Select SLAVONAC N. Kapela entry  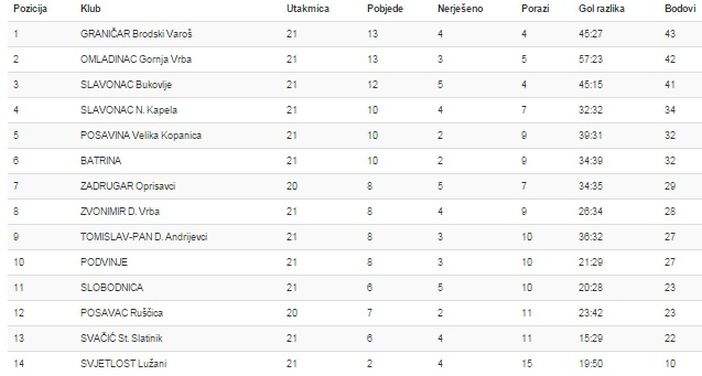(x=128, y=110)
